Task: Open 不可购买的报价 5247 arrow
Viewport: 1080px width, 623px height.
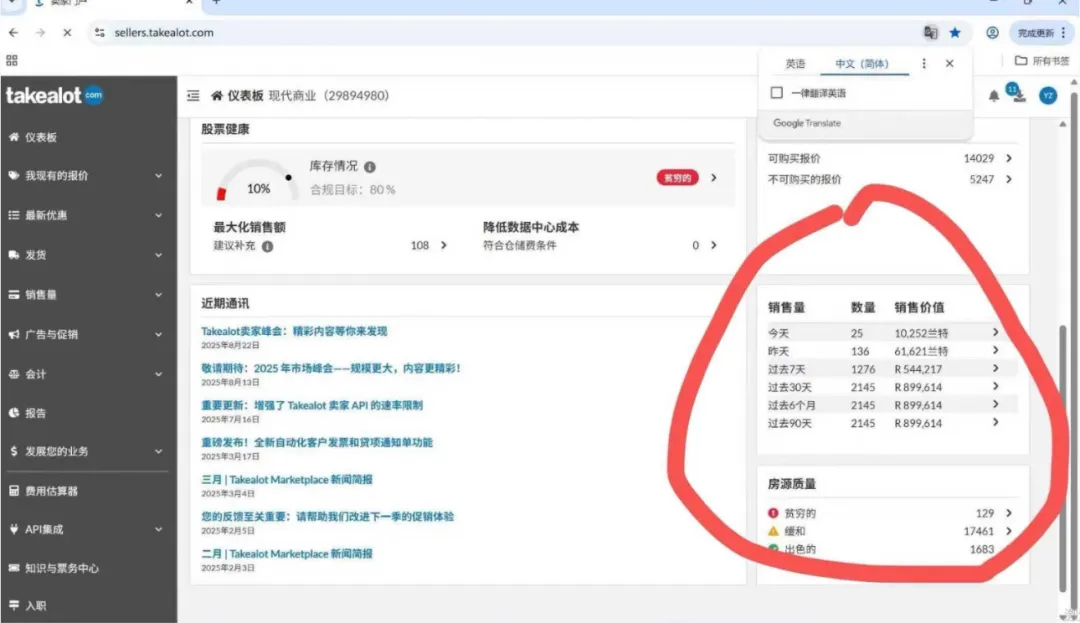Action: 1008,179
